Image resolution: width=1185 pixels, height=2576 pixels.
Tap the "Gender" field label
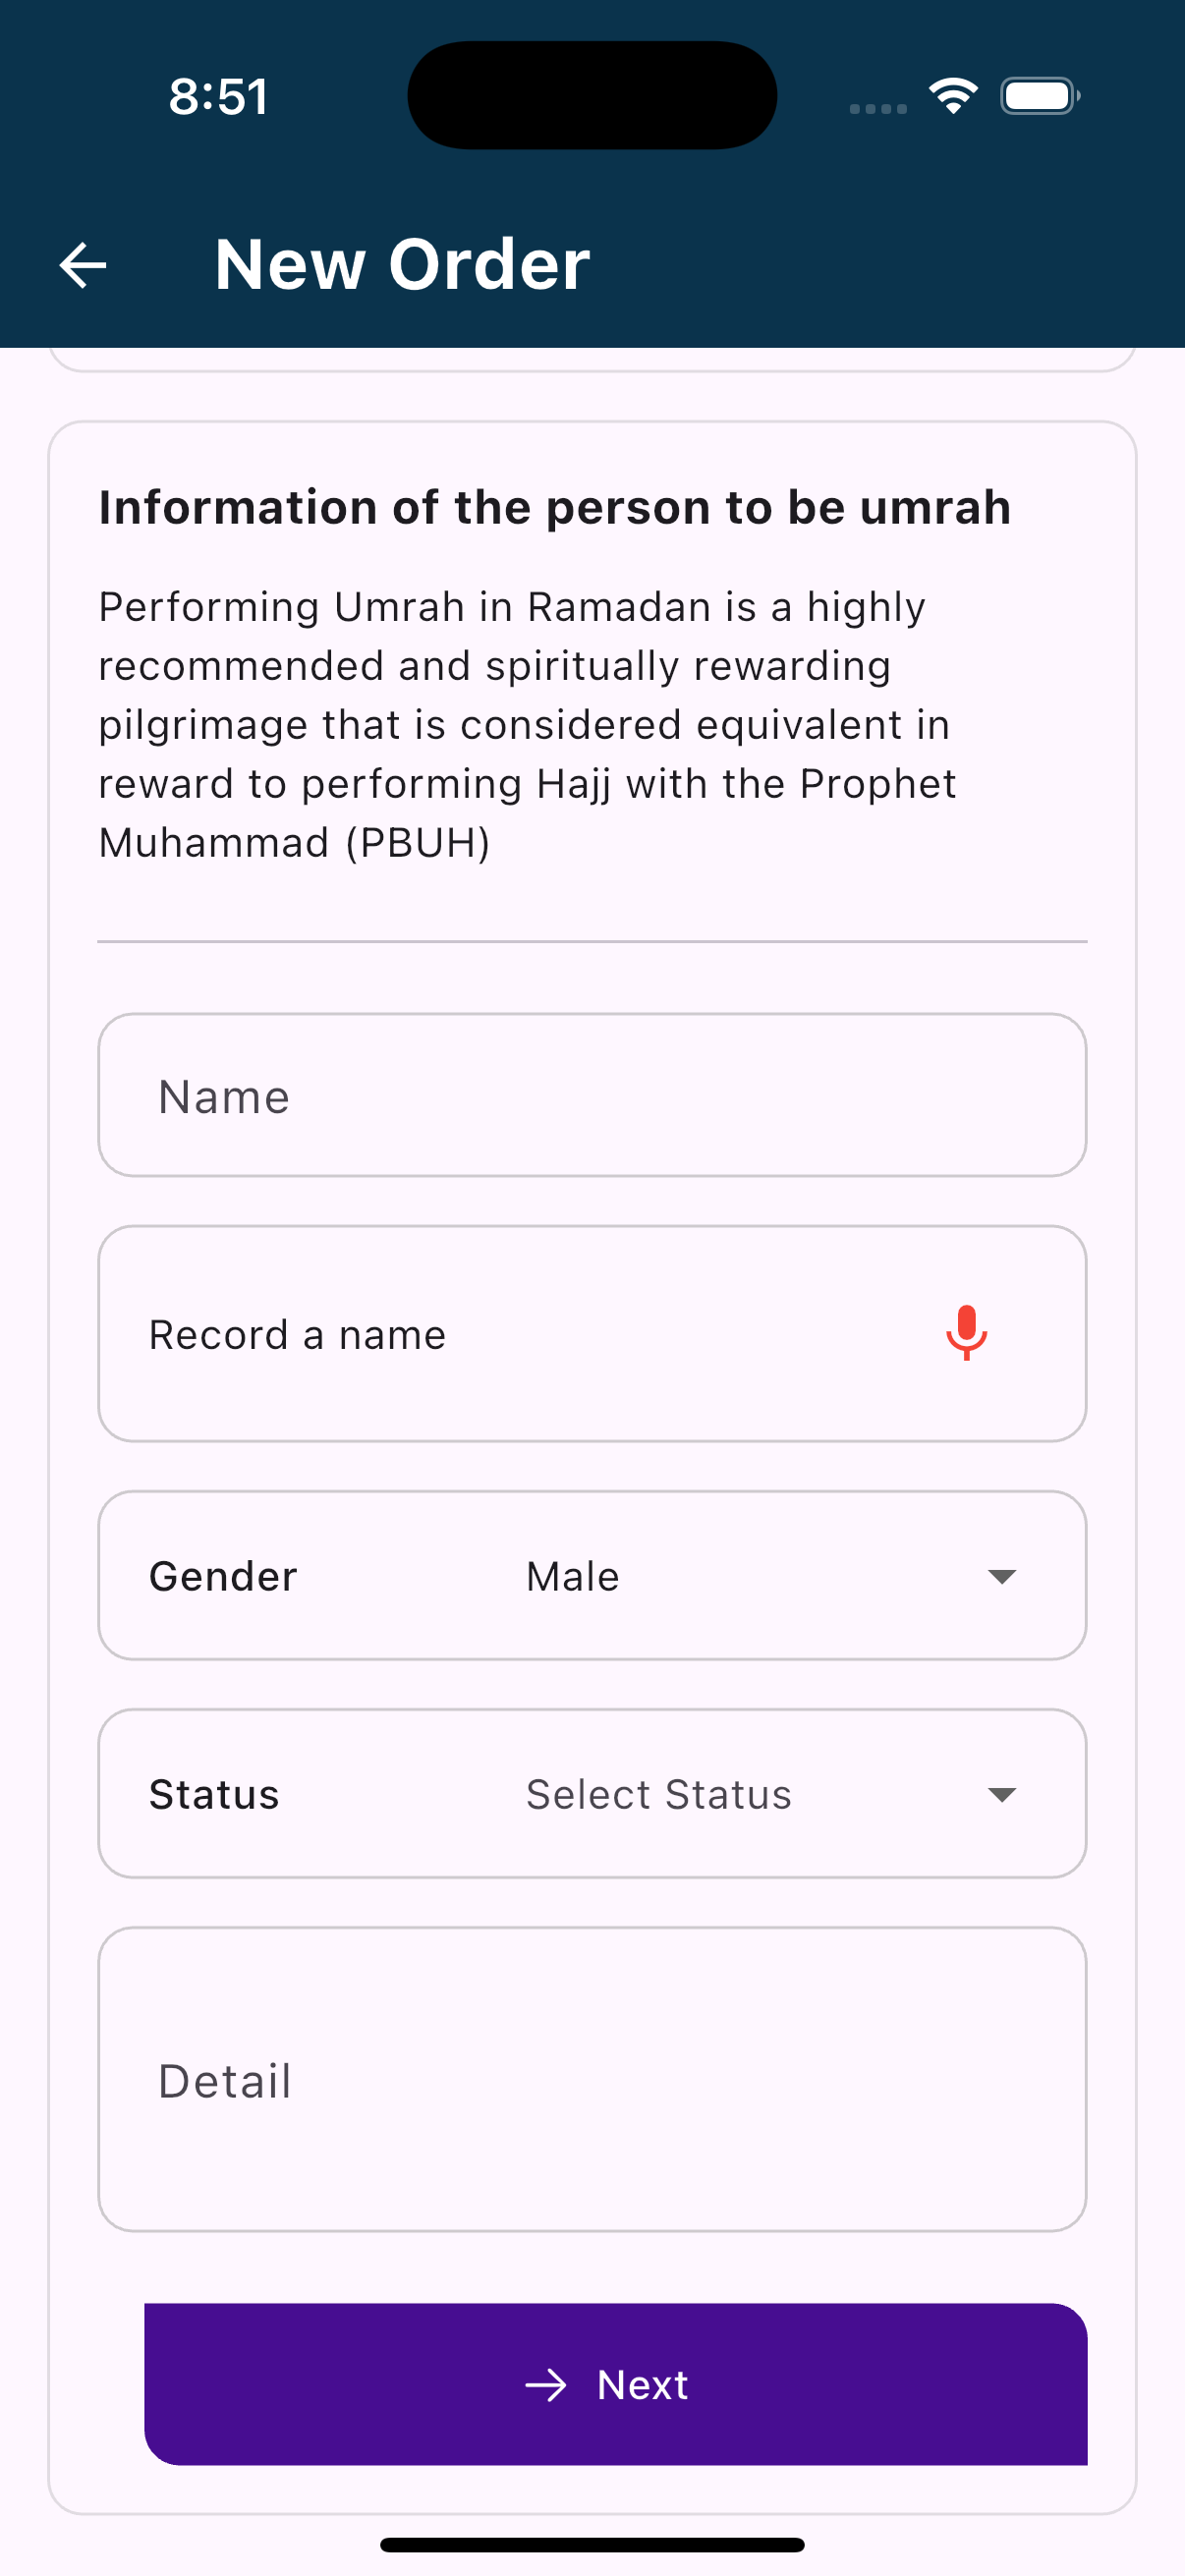223,1577
